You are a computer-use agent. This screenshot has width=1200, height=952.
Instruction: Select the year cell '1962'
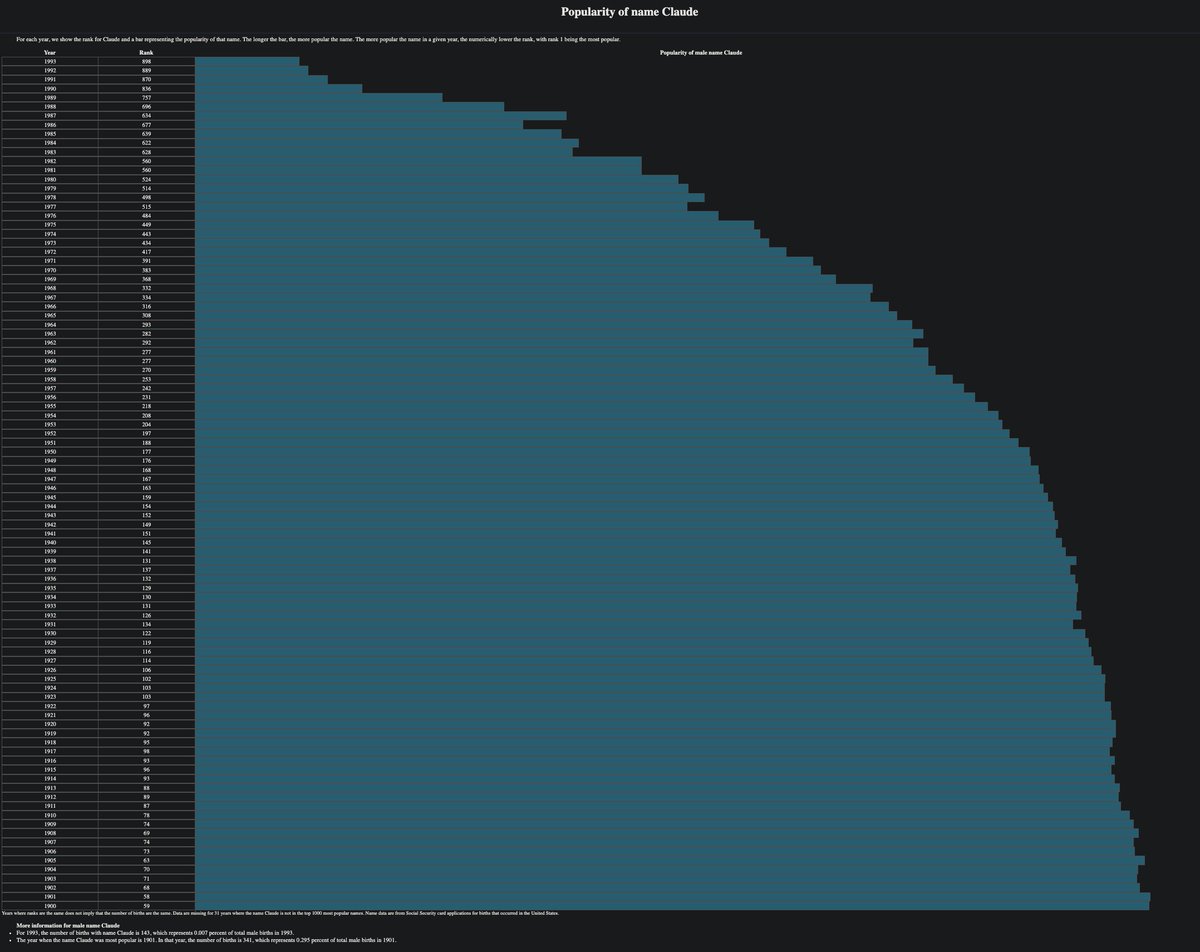click(x=50, y=342)
